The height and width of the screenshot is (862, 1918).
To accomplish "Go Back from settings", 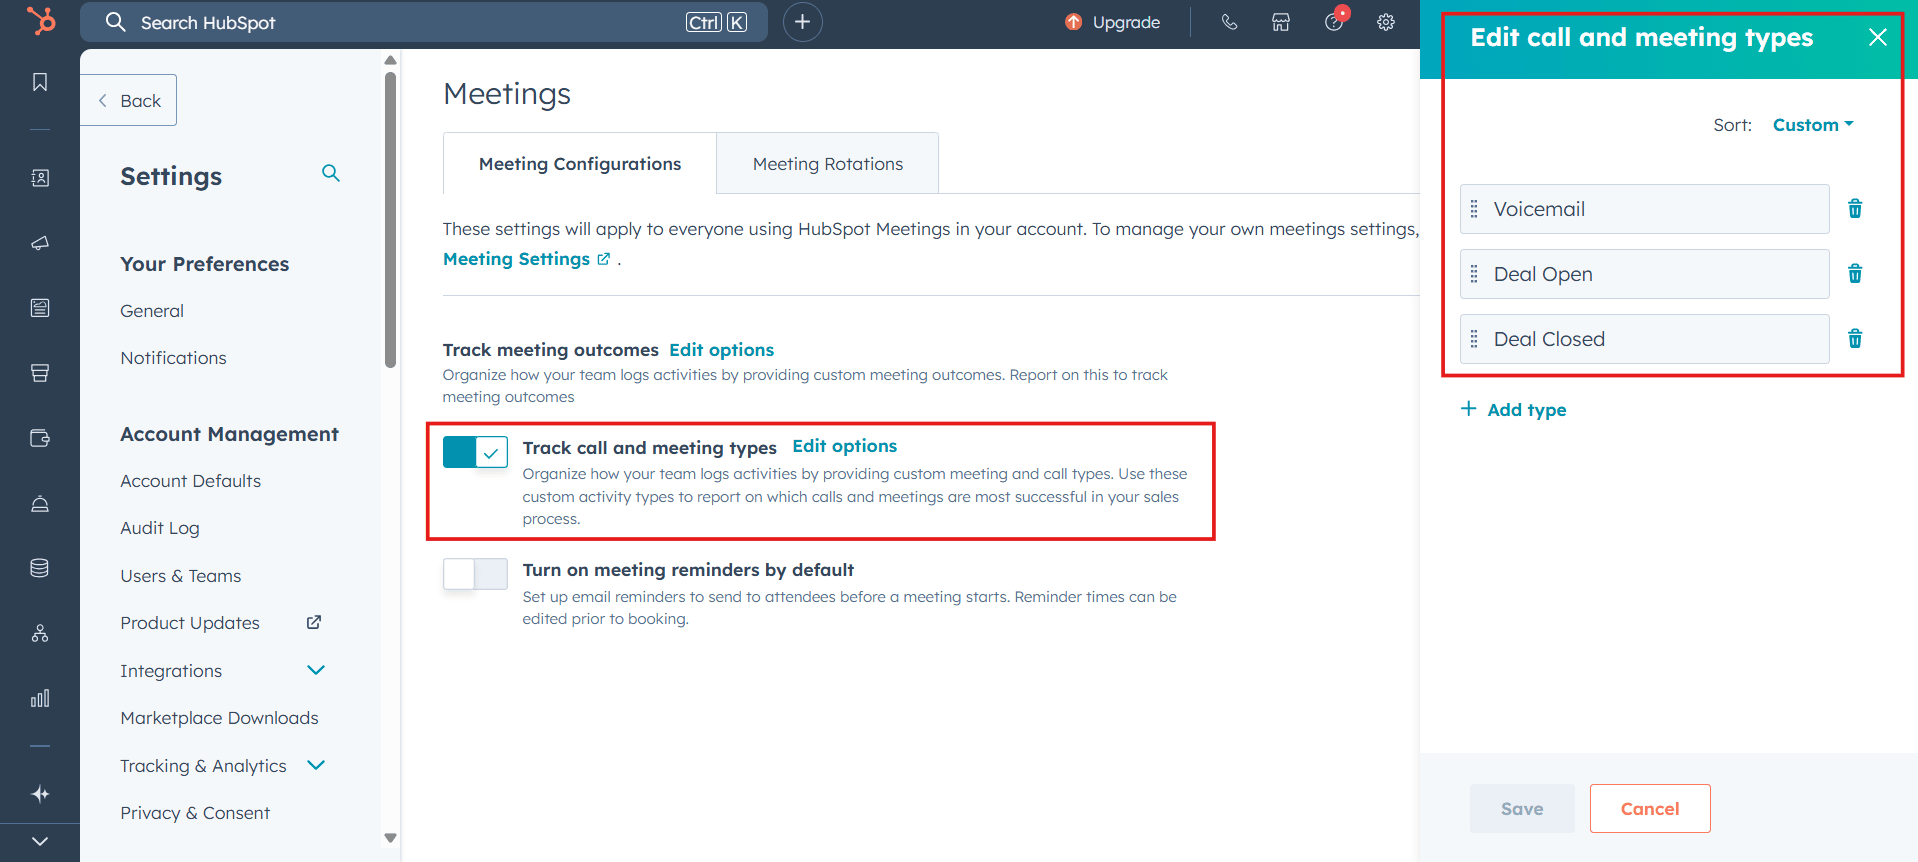I will pos(129,100).
